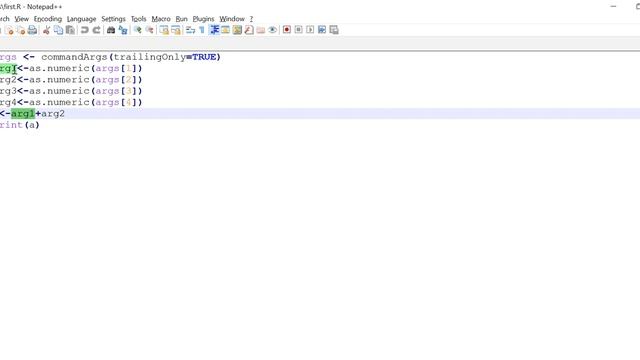The height and width of the screenshot is (360, 640).
Task: Click highlighted arg1 in the sum line
Action: tap(23, 113)
